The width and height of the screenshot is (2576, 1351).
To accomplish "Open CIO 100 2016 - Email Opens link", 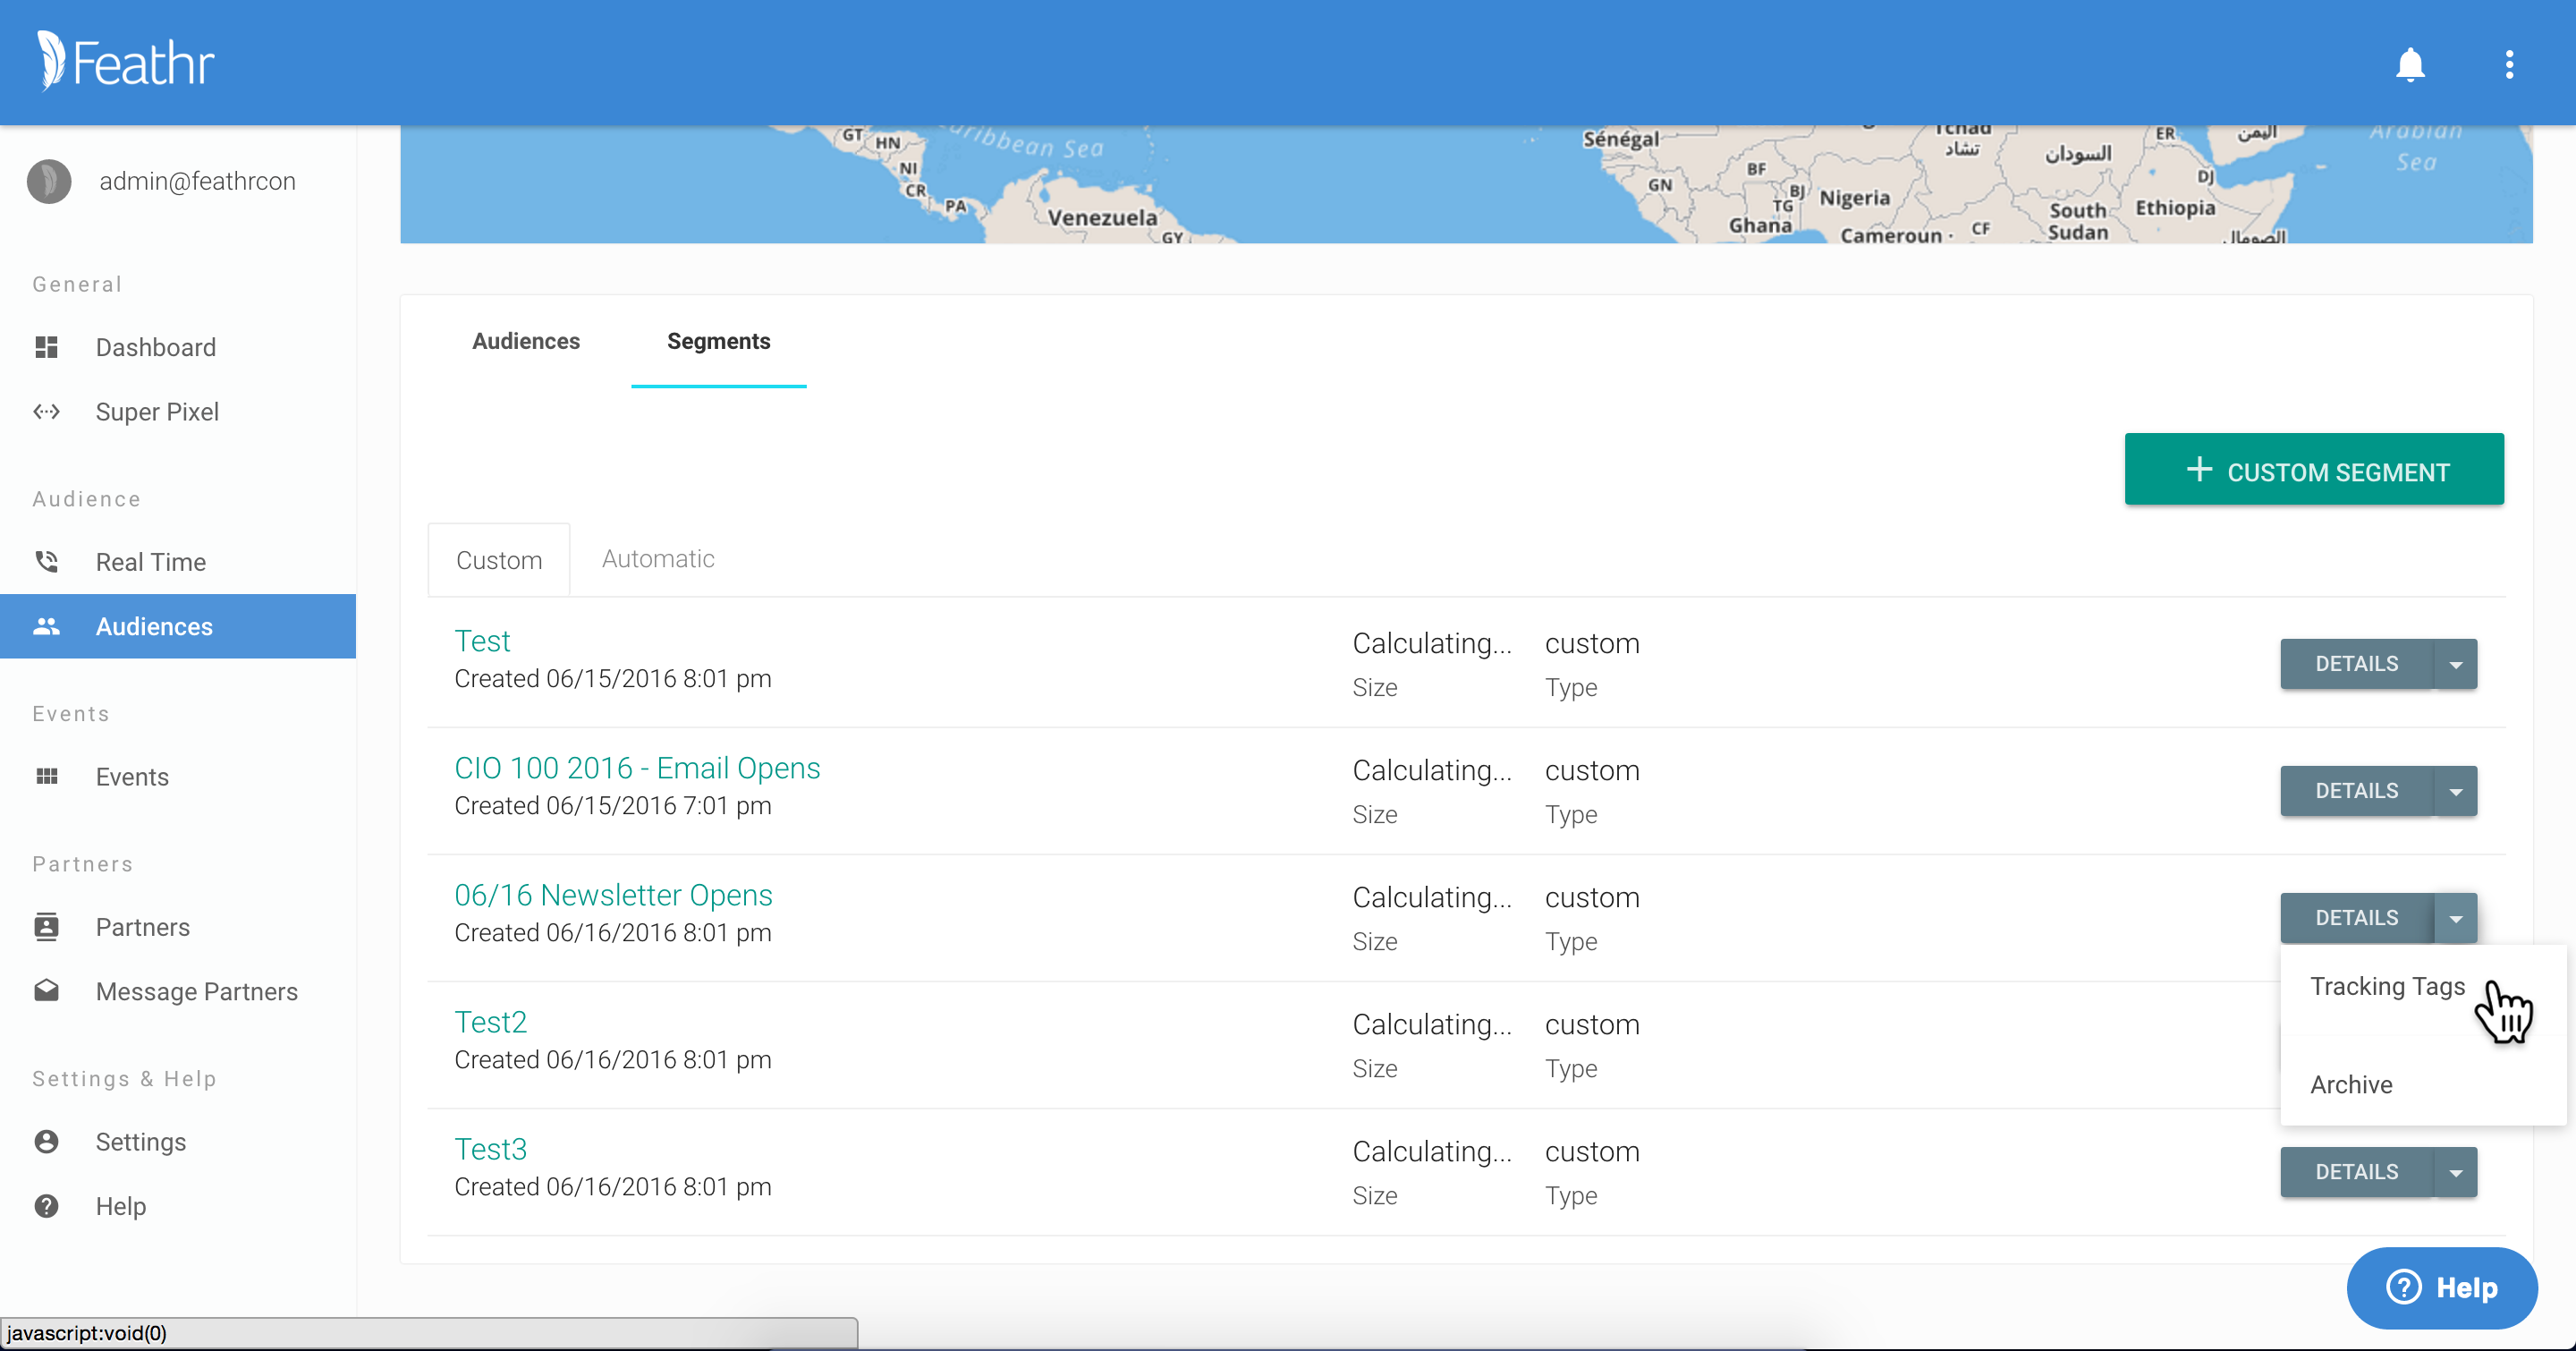I will click(x=637, y=768).
